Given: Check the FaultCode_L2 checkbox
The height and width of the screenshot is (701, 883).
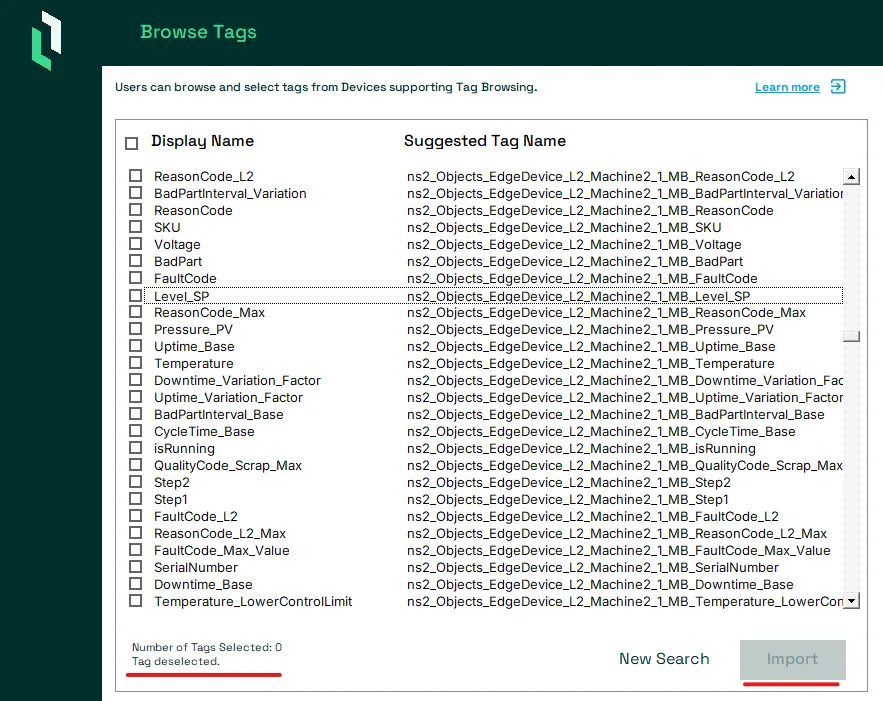Looking at the screenshot, I should point(135,516).
